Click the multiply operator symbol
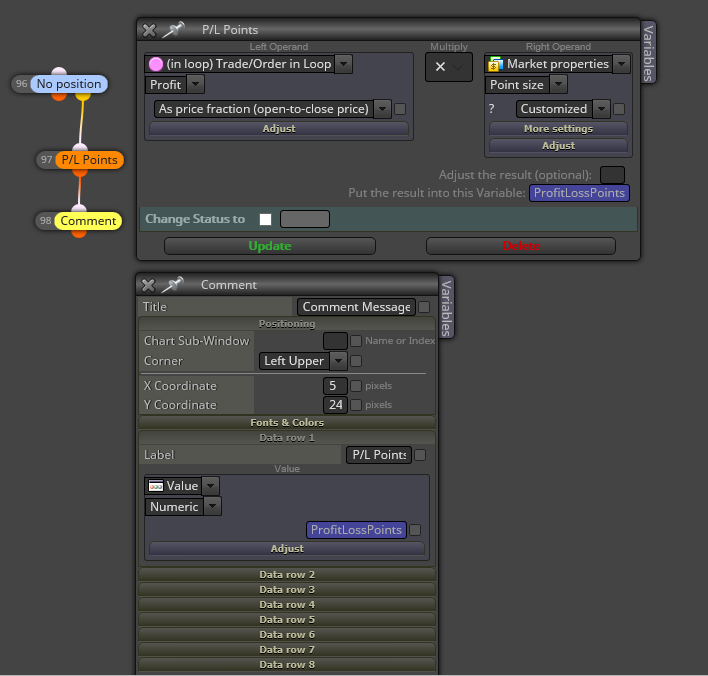The image size is (708, 676). click(440, 67)
